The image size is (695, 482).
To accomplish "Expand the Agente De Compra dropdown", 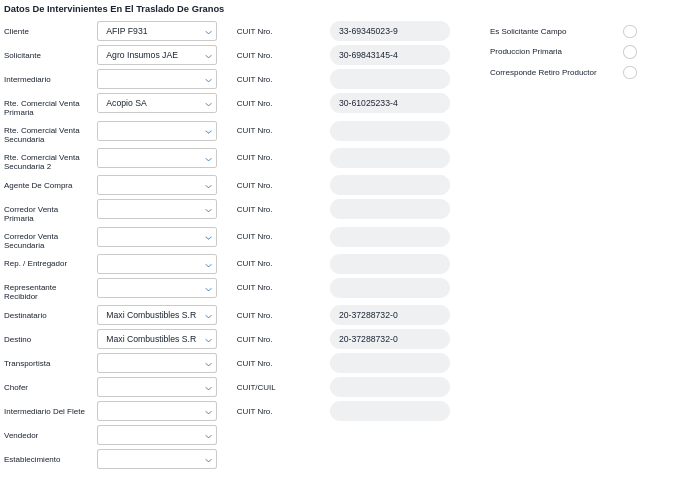I will pos(157,185).
